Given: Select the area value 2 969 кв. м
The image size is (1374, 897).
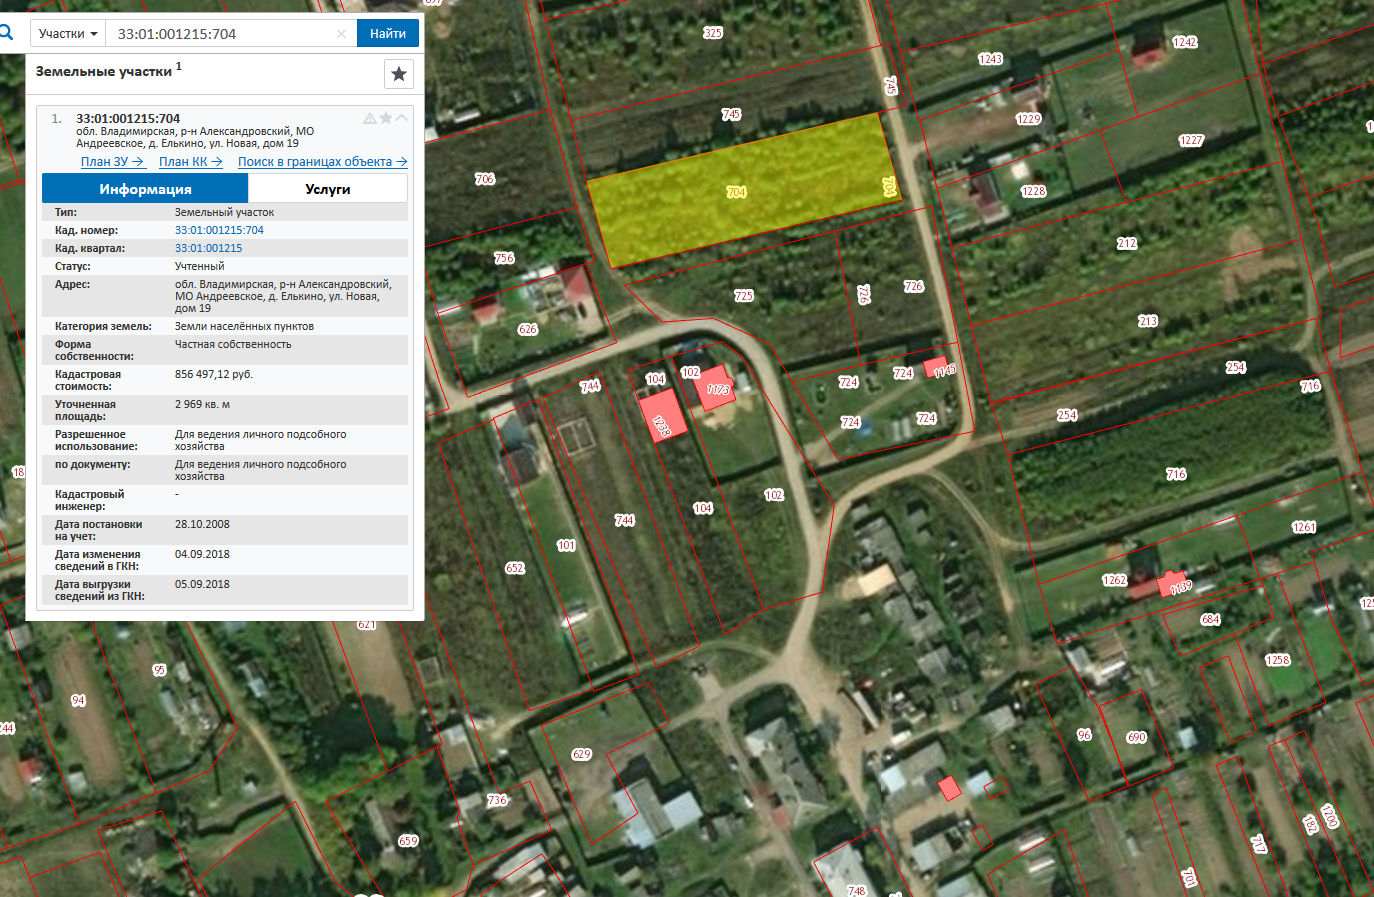Looking at the screenshot, I should coord(202,404).
